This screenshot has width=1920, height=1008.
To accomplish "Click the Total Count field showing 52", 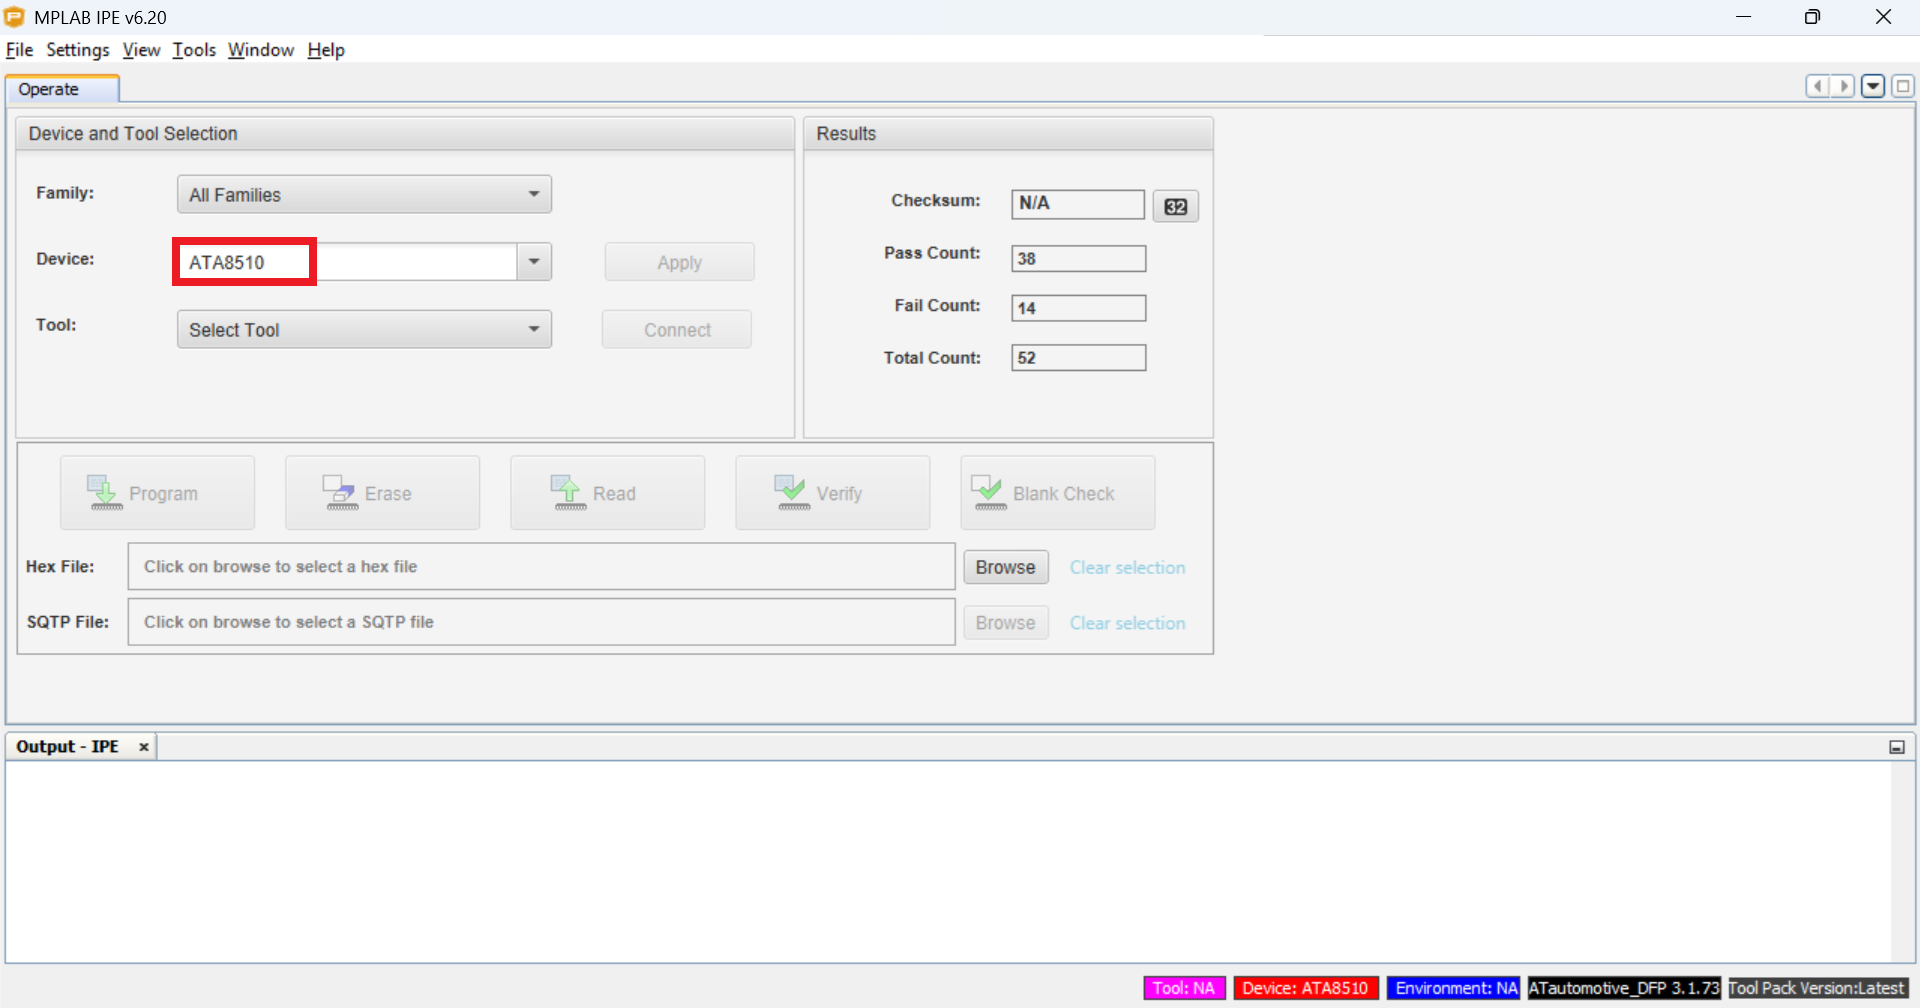I will [1078, 358].
